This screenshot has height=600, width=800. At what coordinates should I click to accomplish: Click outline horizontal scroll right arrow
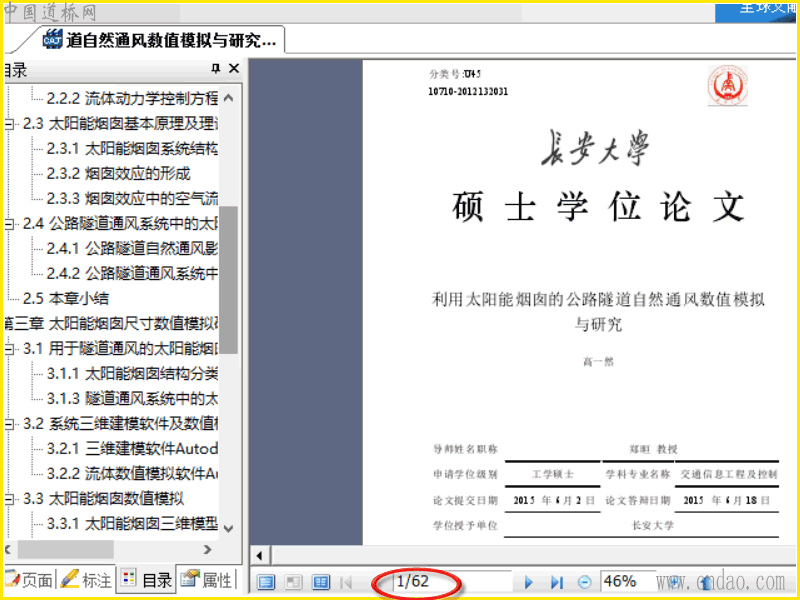(x=207, y=549)
